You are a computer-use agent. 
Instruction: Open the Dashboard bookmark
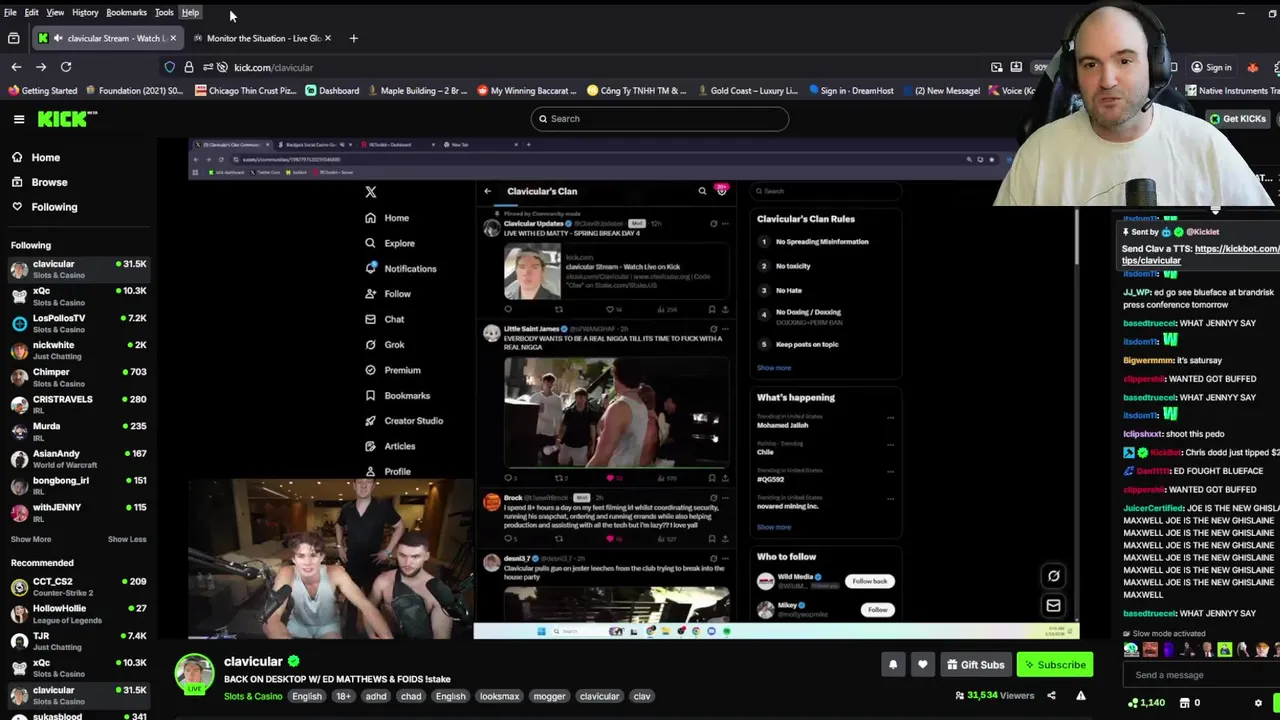[x=332, y=91]
